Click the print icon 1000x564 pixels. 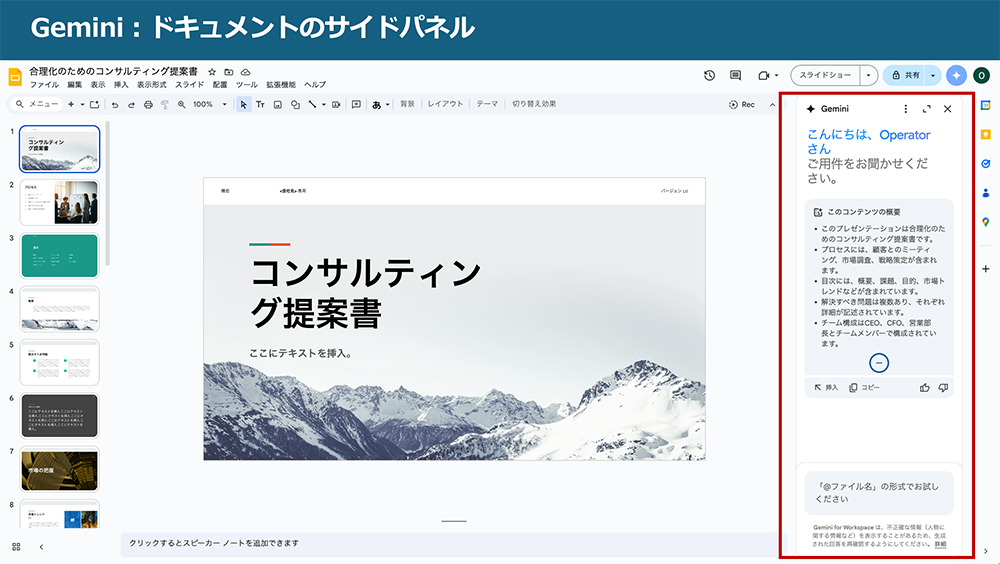pos(148,104)
